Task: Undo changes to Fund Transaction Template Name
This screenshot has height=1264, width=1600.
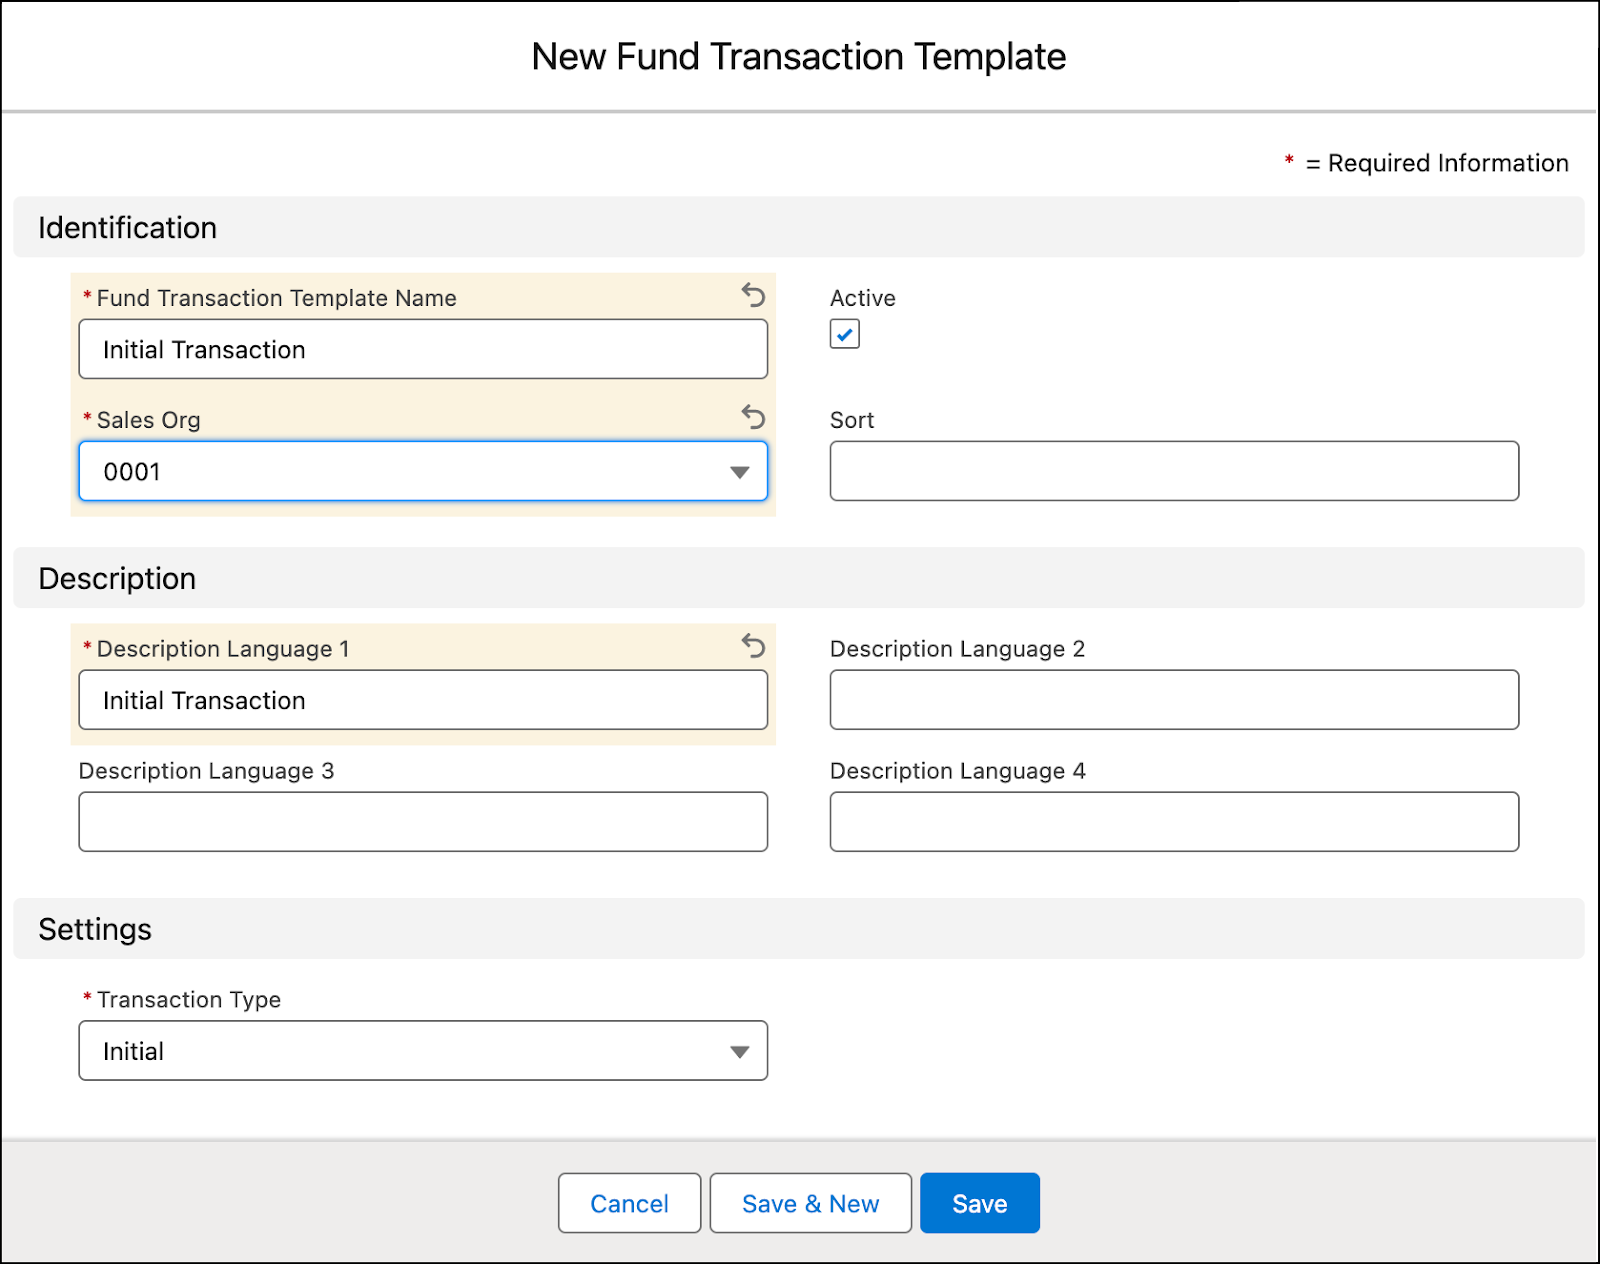Action: coord(753,295)
